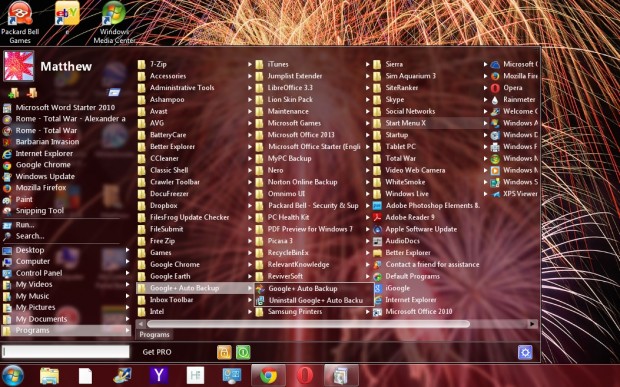Screen dimensions: 620x387
Task: Open Rainmeter from the programs list
Action: point(513,100)
